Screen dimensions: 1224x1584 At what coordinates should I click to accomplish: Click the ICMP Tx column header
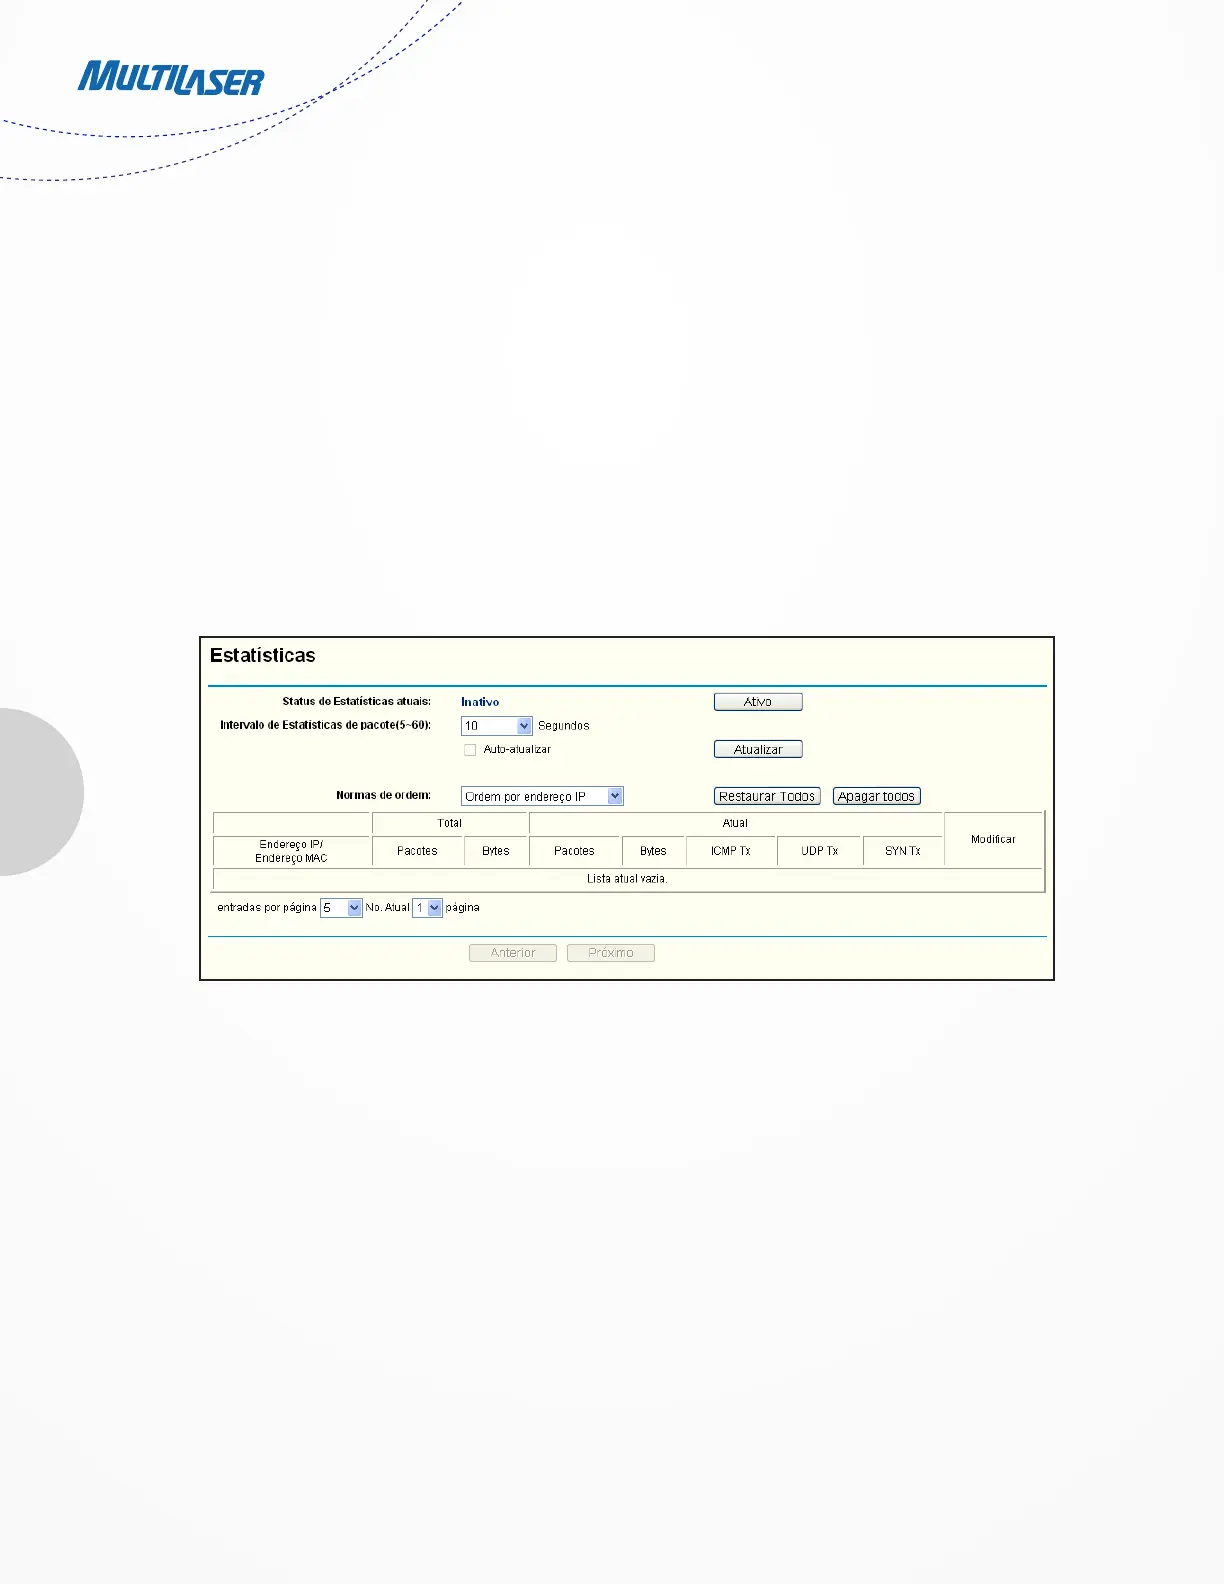click(x=731, y=851)
